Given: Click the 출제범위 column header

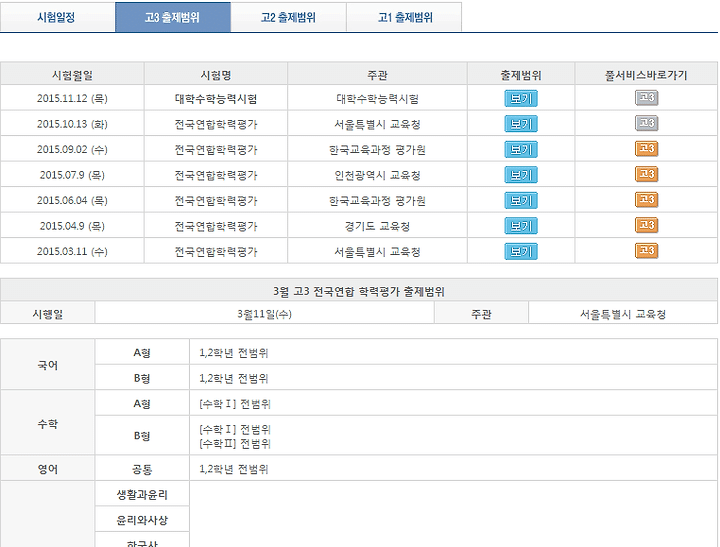Looking at the screenshot, I should pos(521,74).
